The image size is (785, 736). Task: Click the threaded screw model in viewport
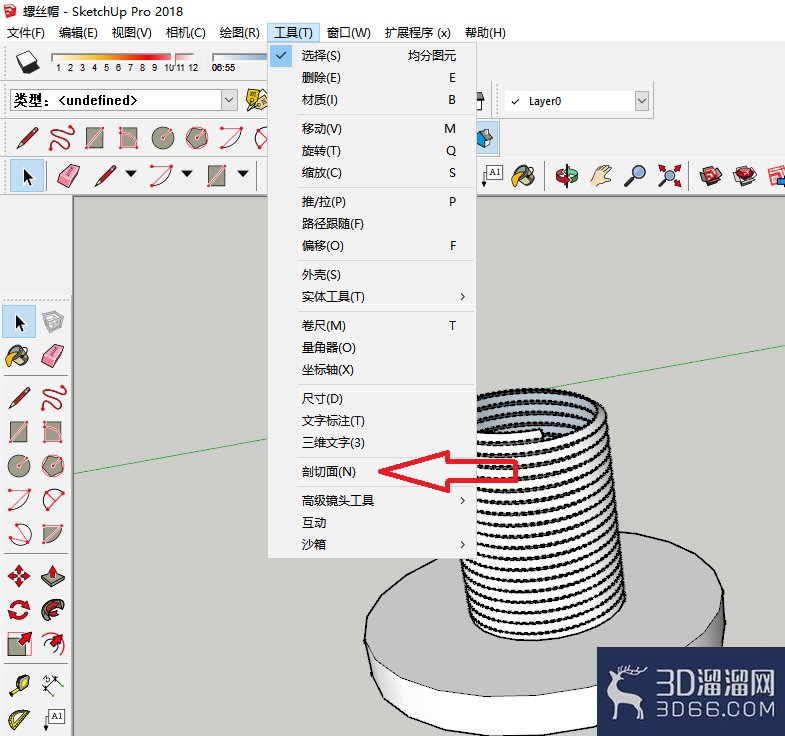coord(543,516)
